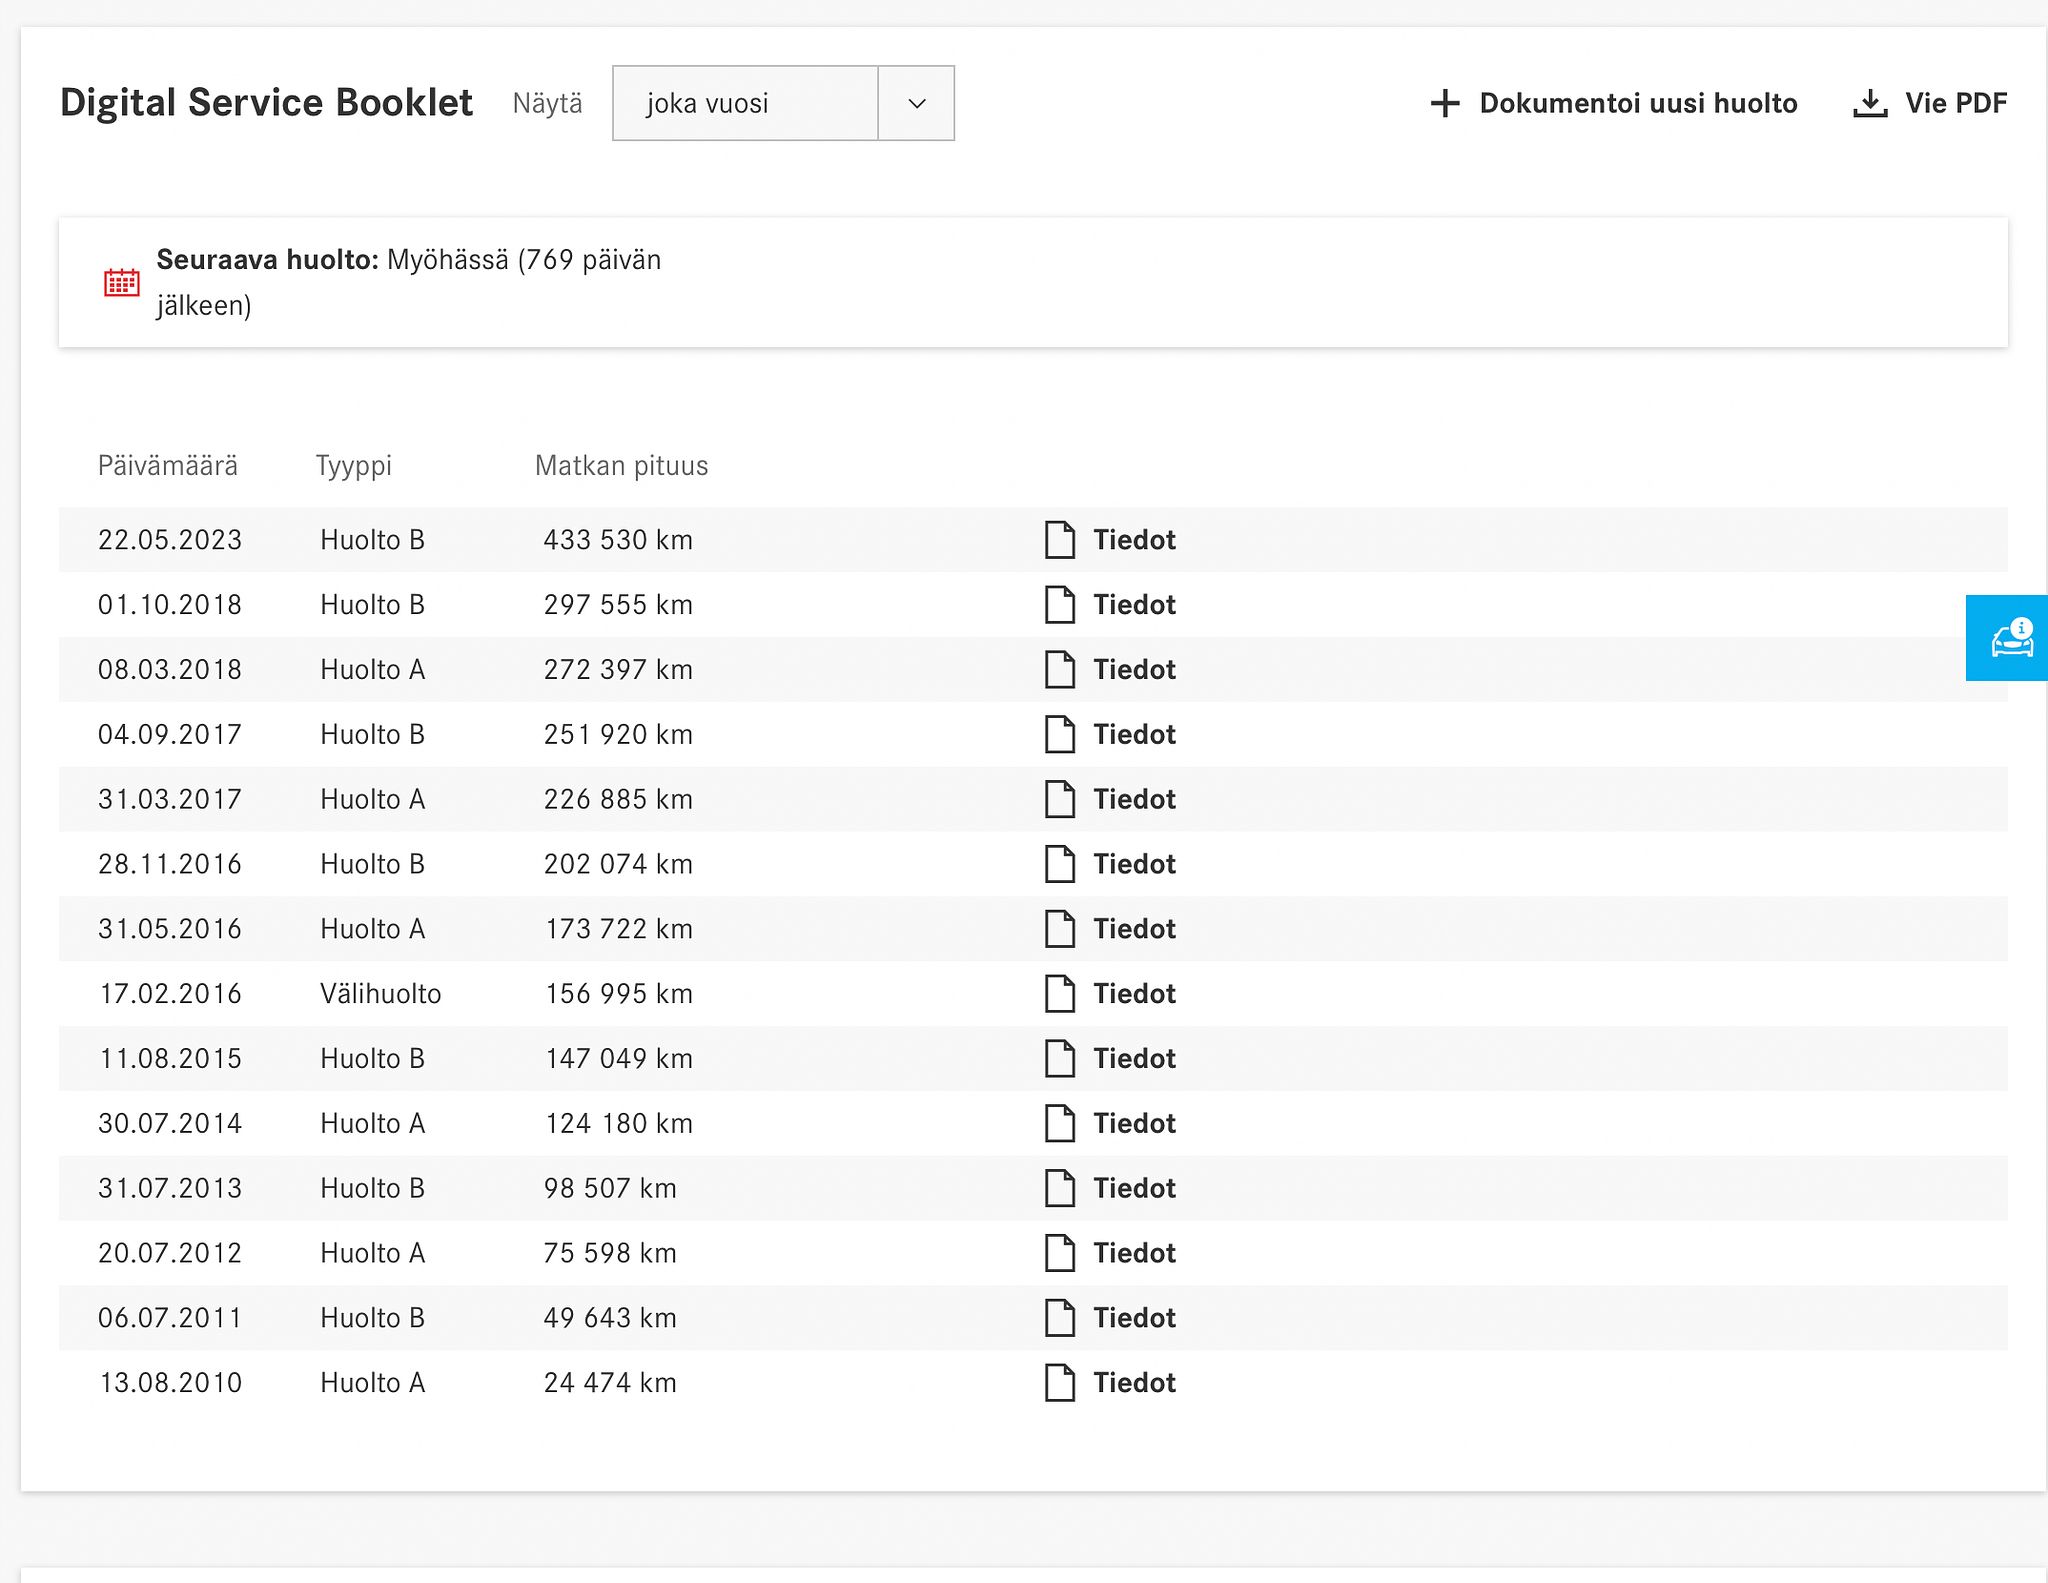Click the Päivämäärä column header
Image resolution: width=2048 pixels, height=1583 pixels.
click(x=168, y=466)
